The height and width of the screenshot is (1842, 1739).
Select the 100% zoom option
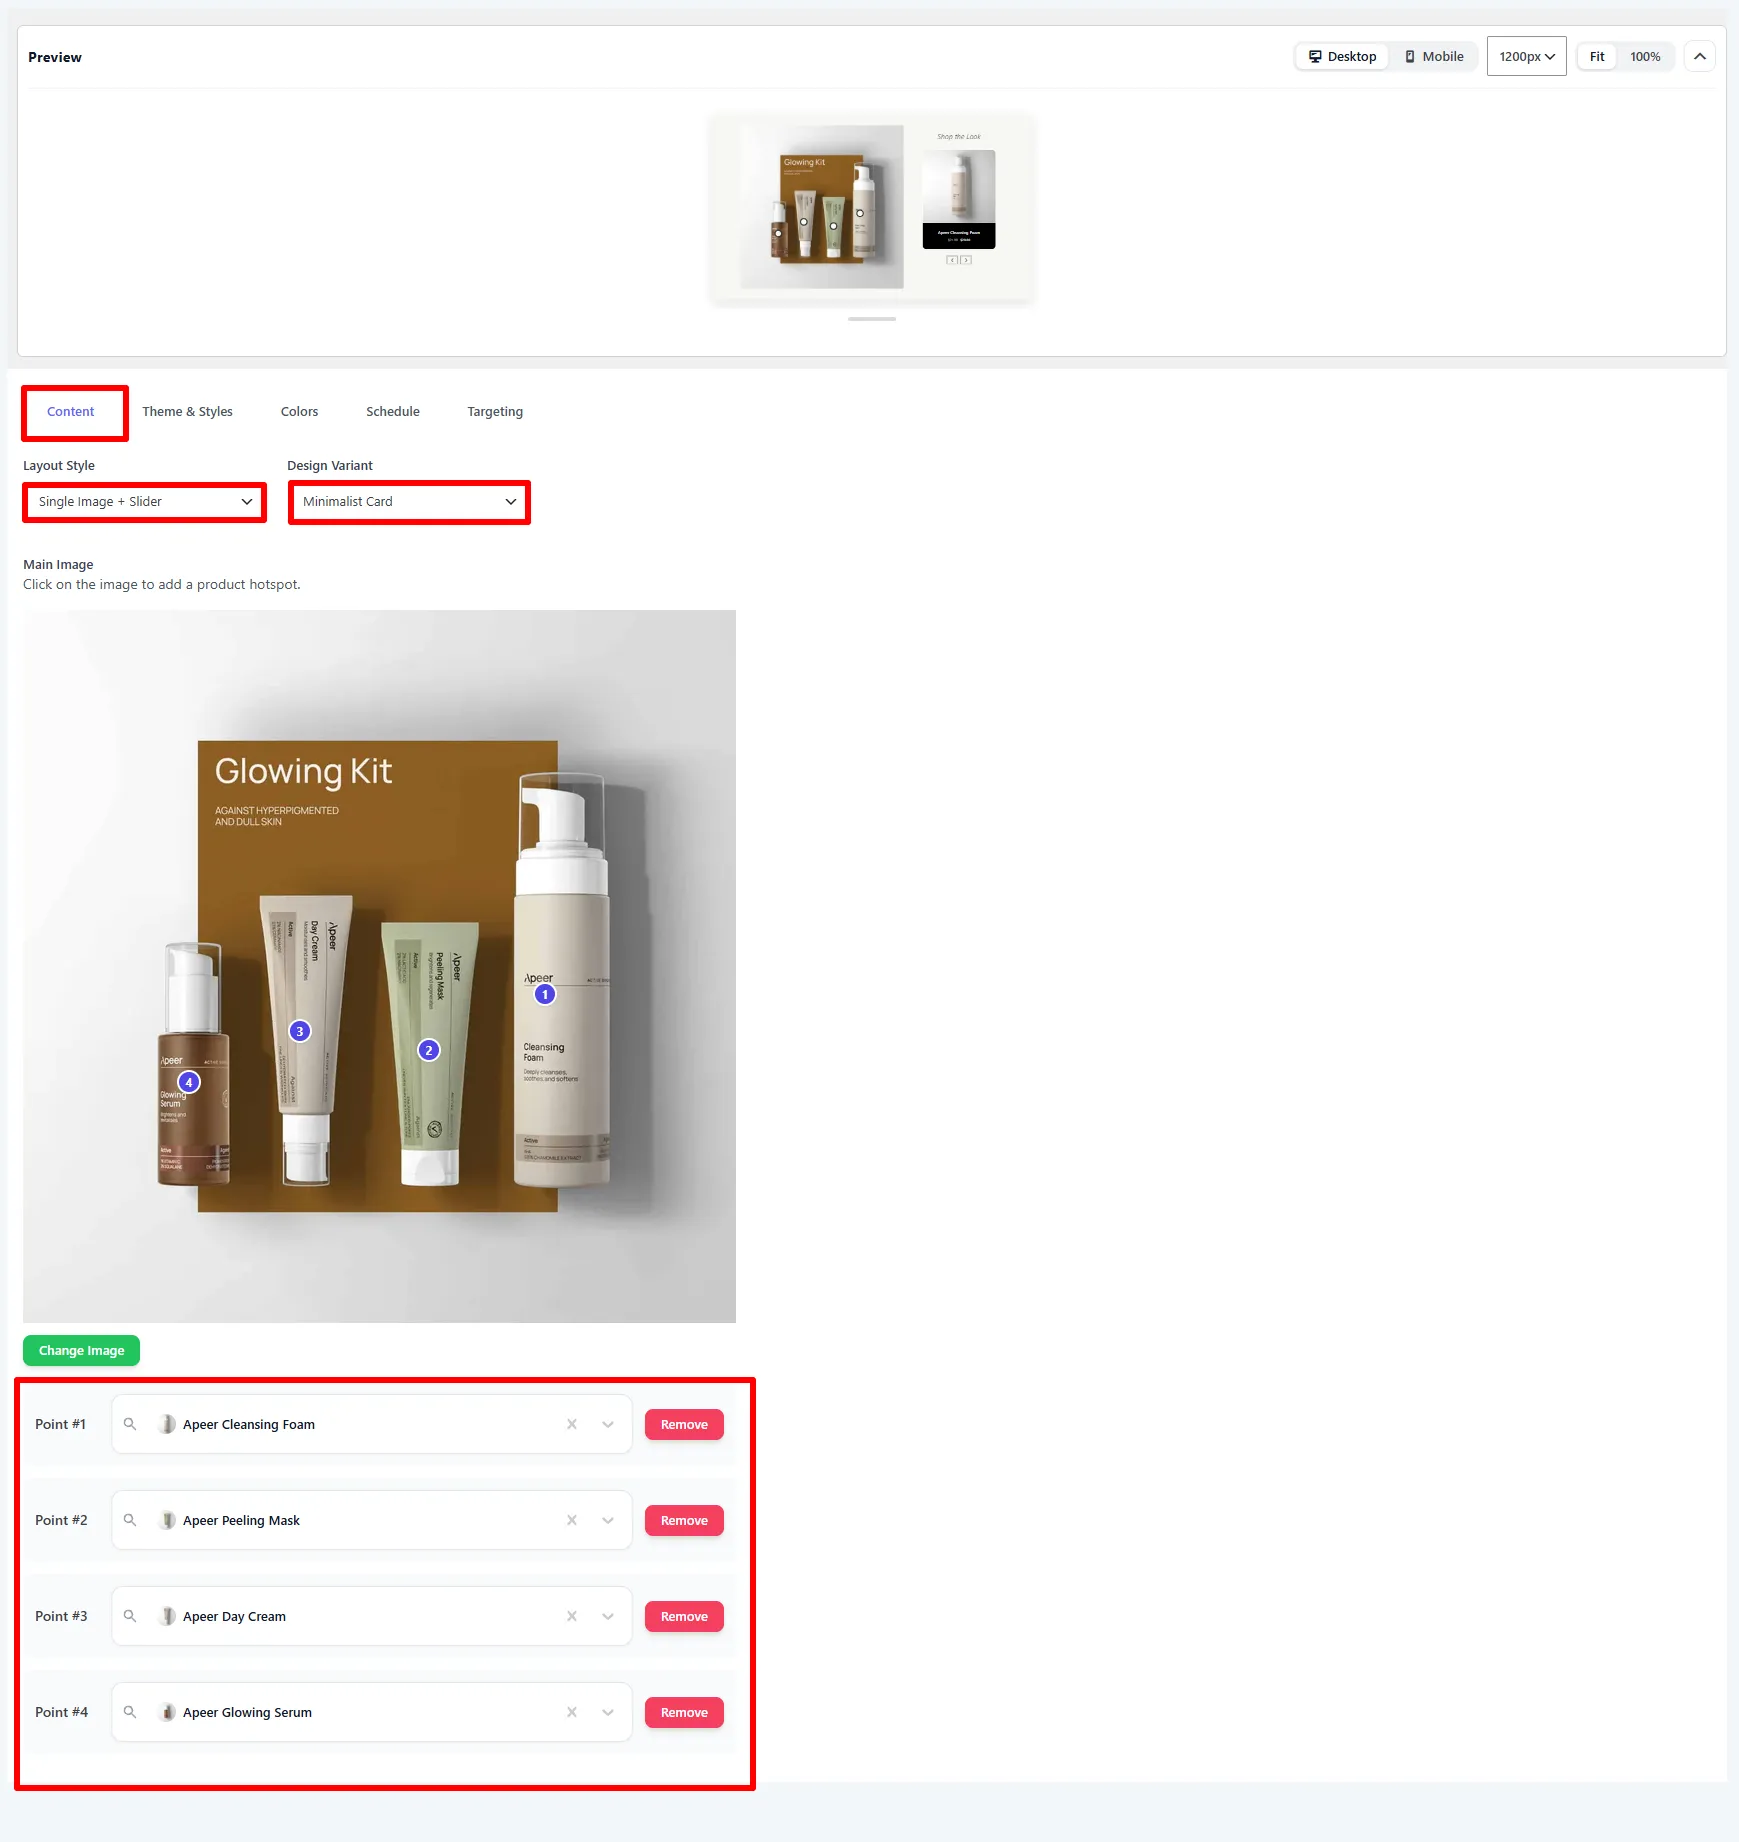click(x=1645, y=57)
